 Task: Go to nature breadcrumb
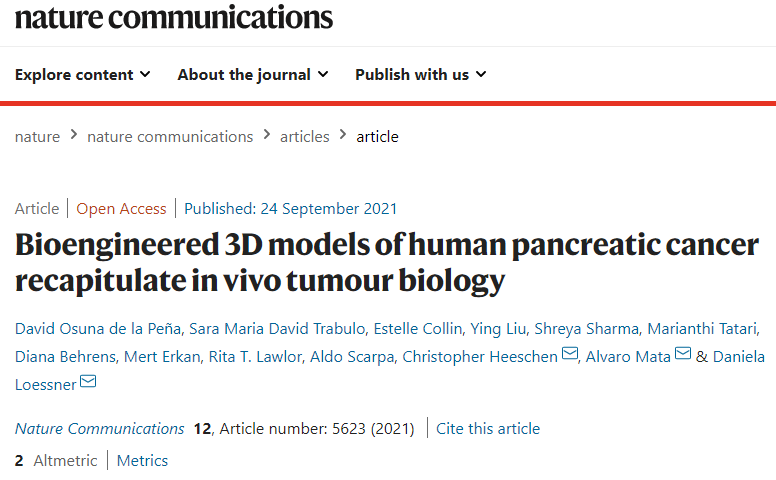[37, 137]
